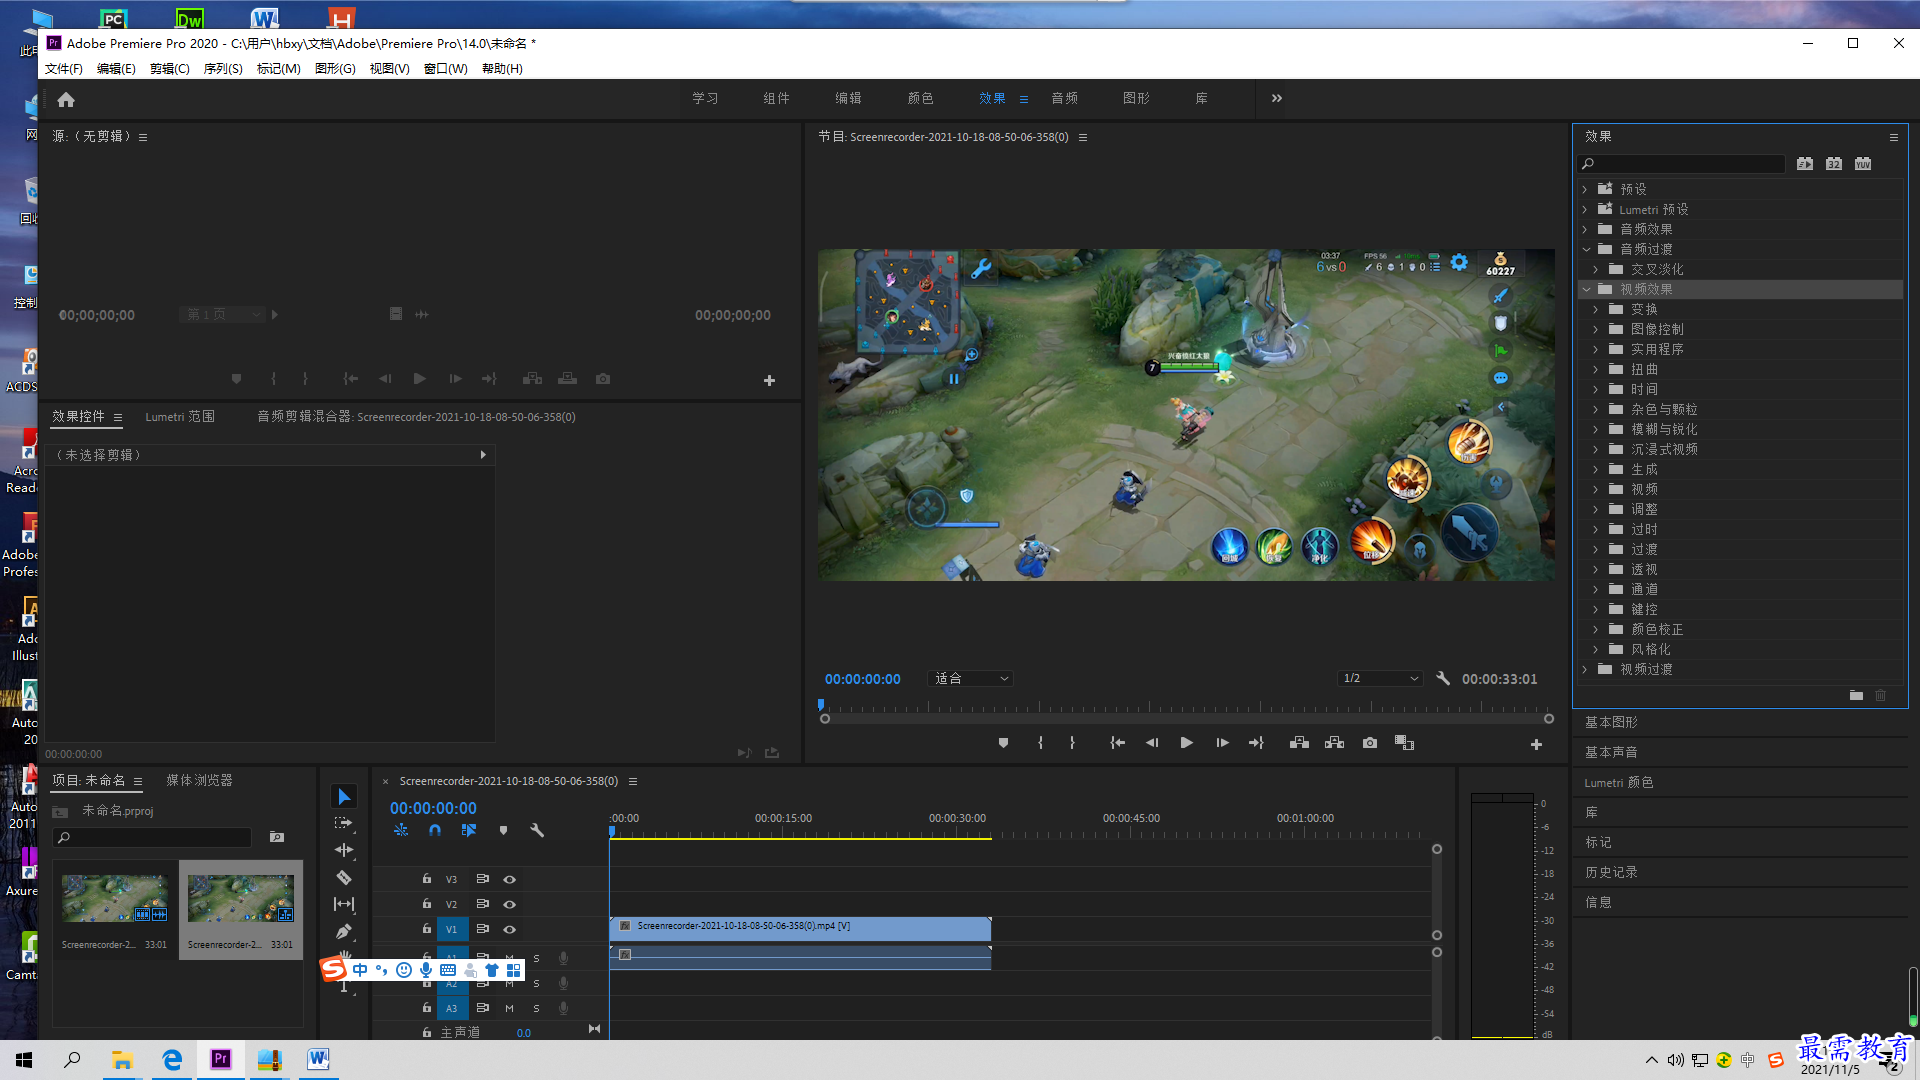Open 标记 panel

point(1598,842)
